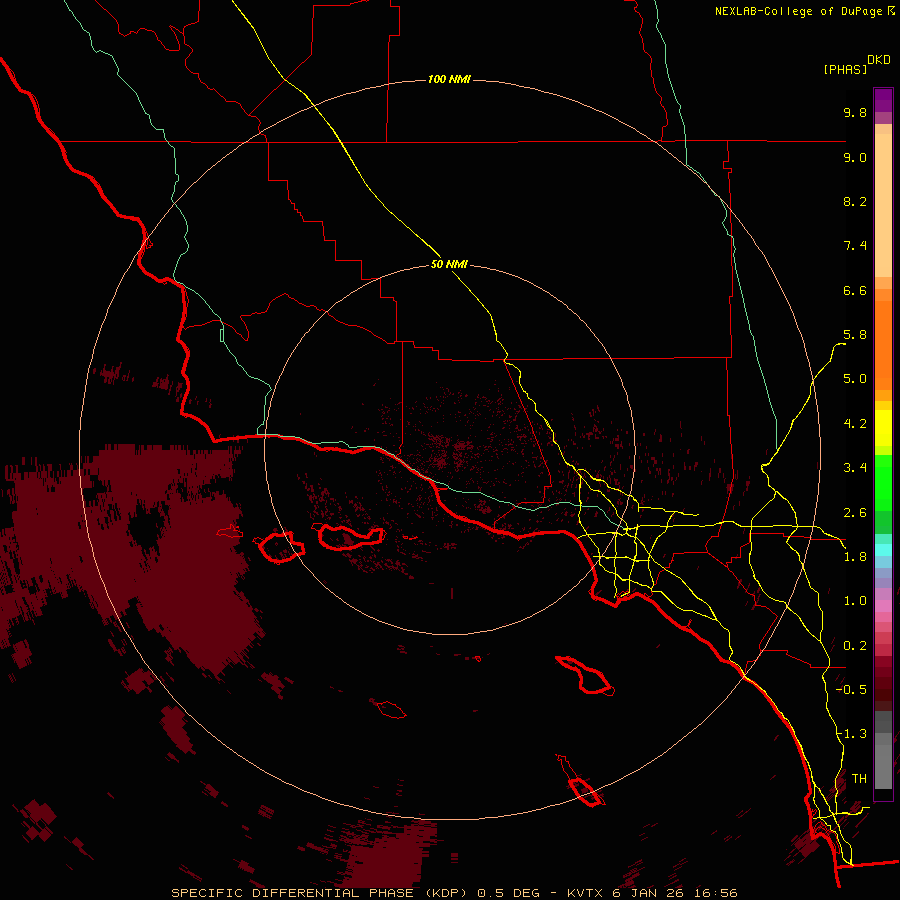
Task: Click the SPECIFIC DIFFERENTIAL PHASE (KDP) caption text
Action: [x=321, y=893]
